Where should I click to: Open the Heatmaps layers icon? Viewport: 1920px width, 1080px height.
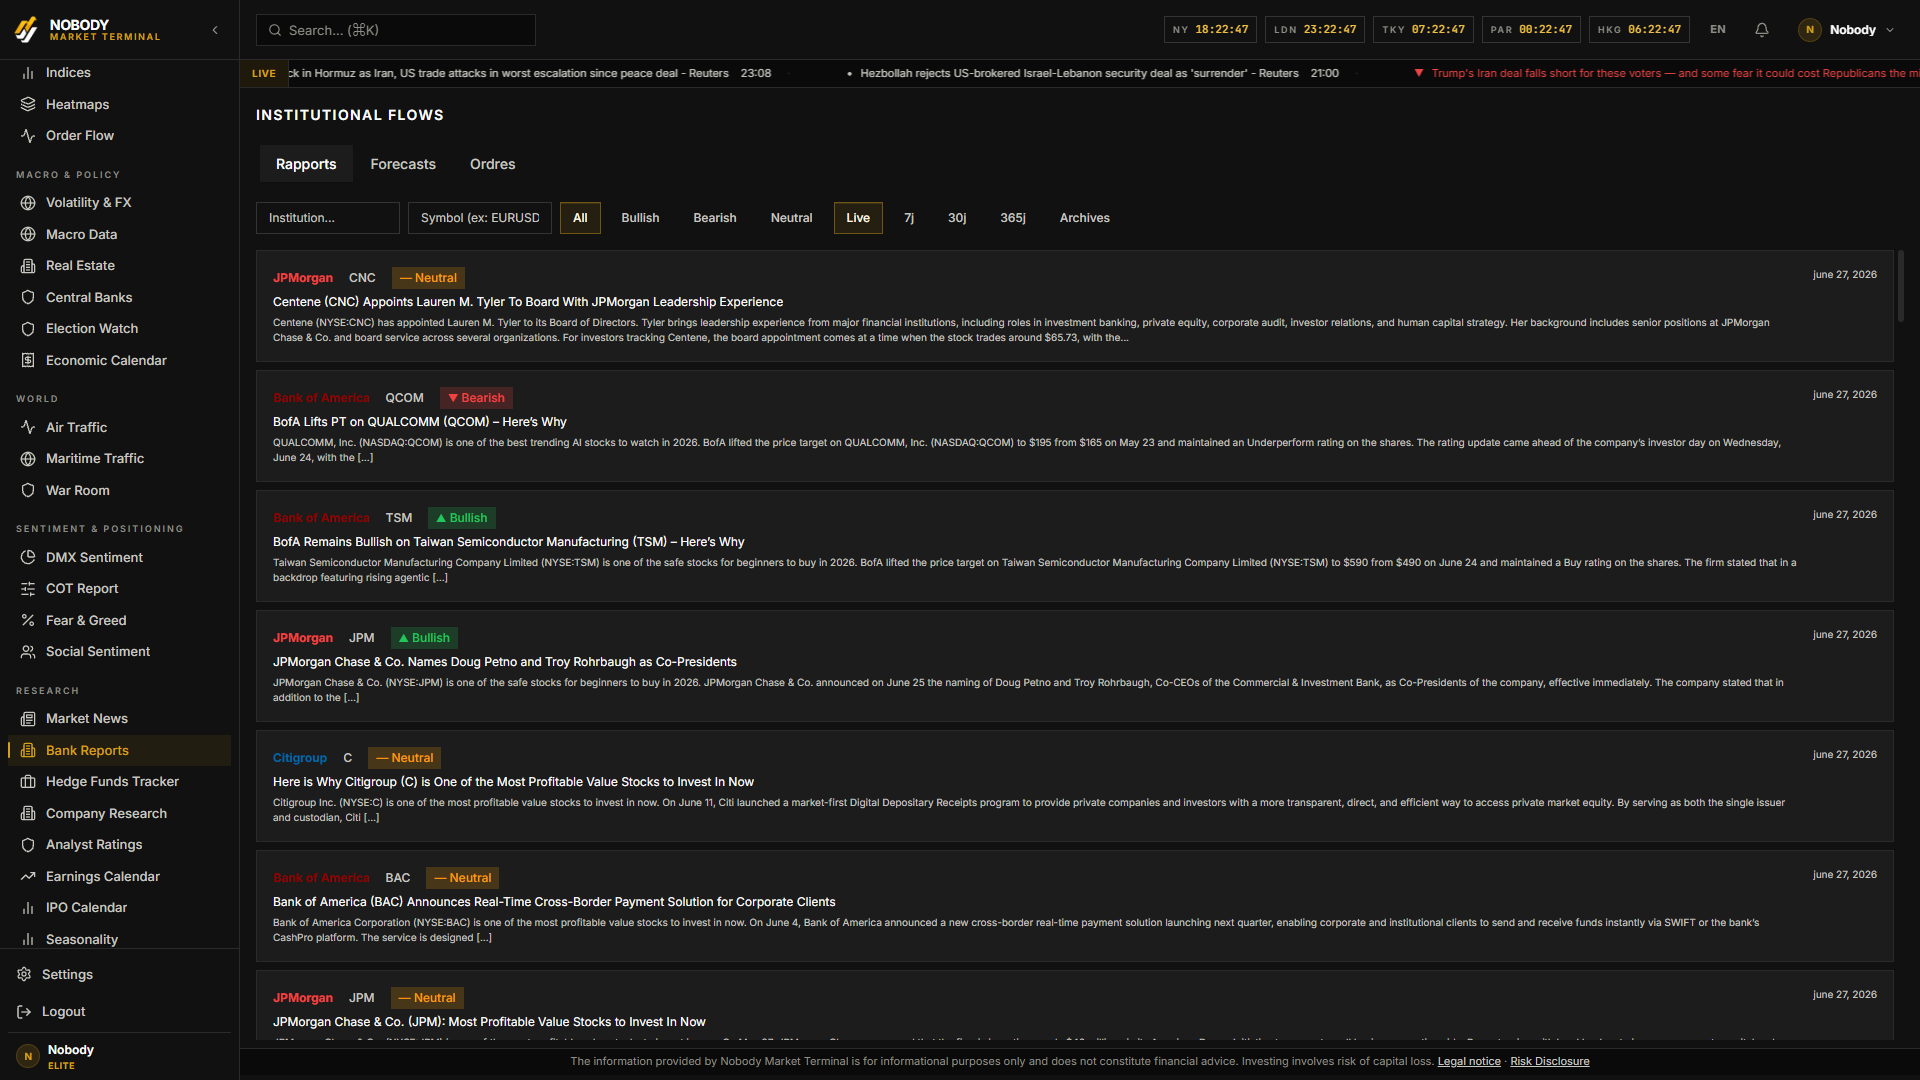tap(28, 104)
